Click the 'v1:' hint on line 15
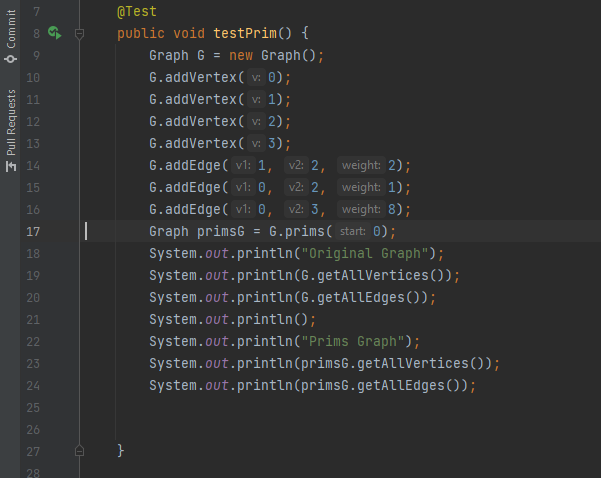Screen dimensions: 601x478 (243, 188)
